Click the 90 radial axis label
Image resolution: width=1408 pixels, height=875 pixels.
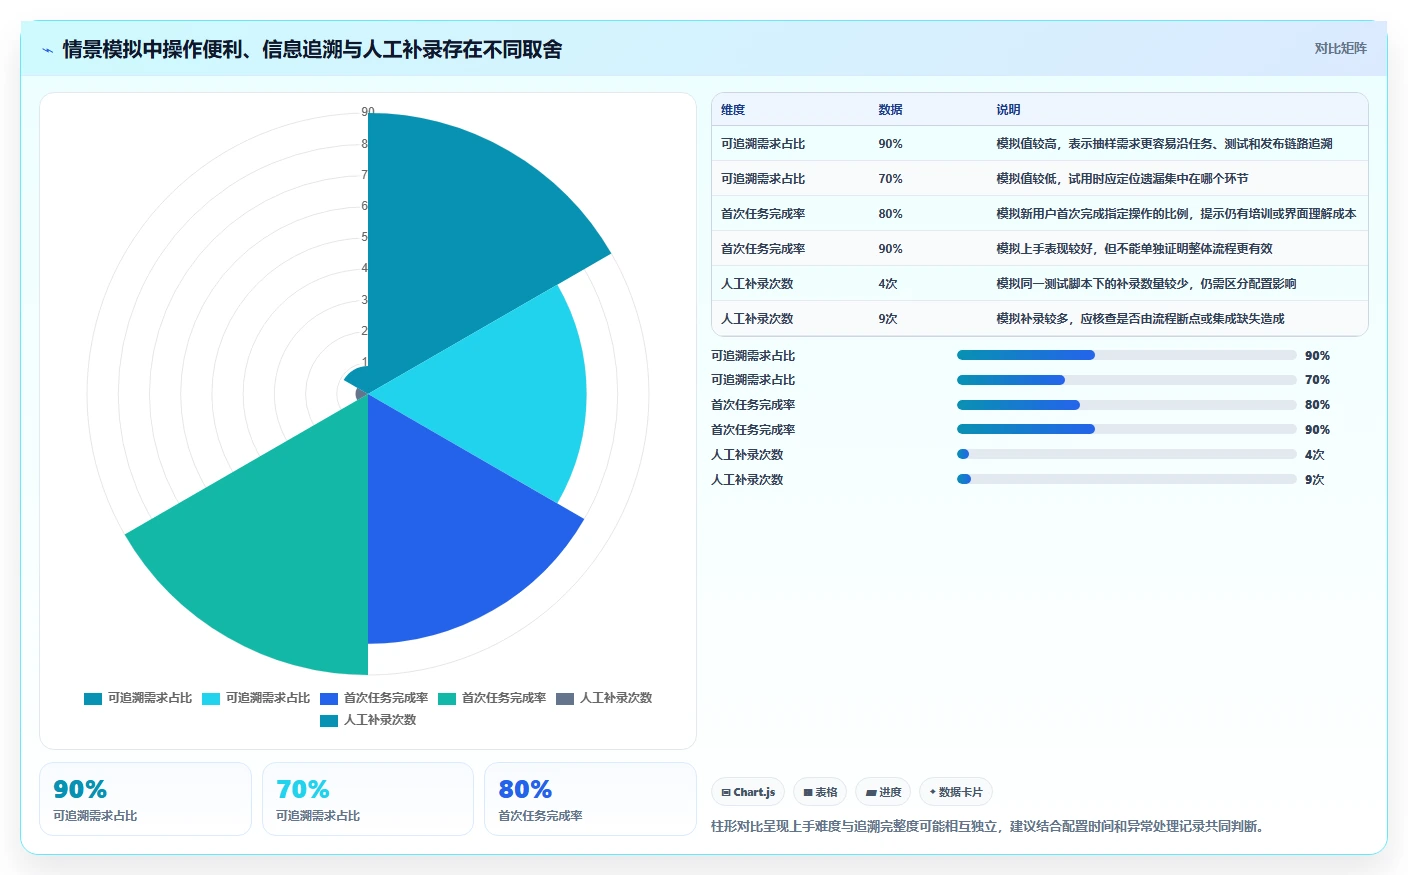pyautogui.click(x=367, y=112)
